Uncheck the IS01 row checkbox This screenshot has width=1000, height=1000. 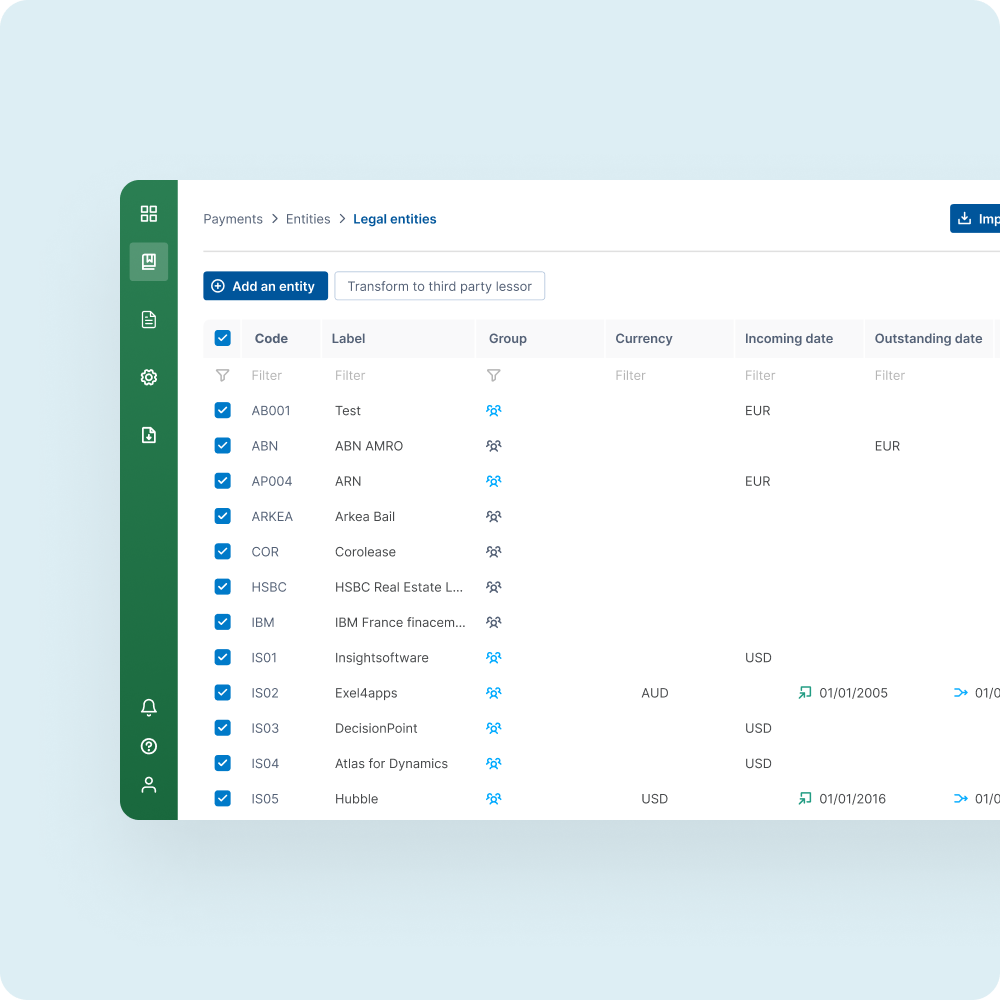point(223,657)
